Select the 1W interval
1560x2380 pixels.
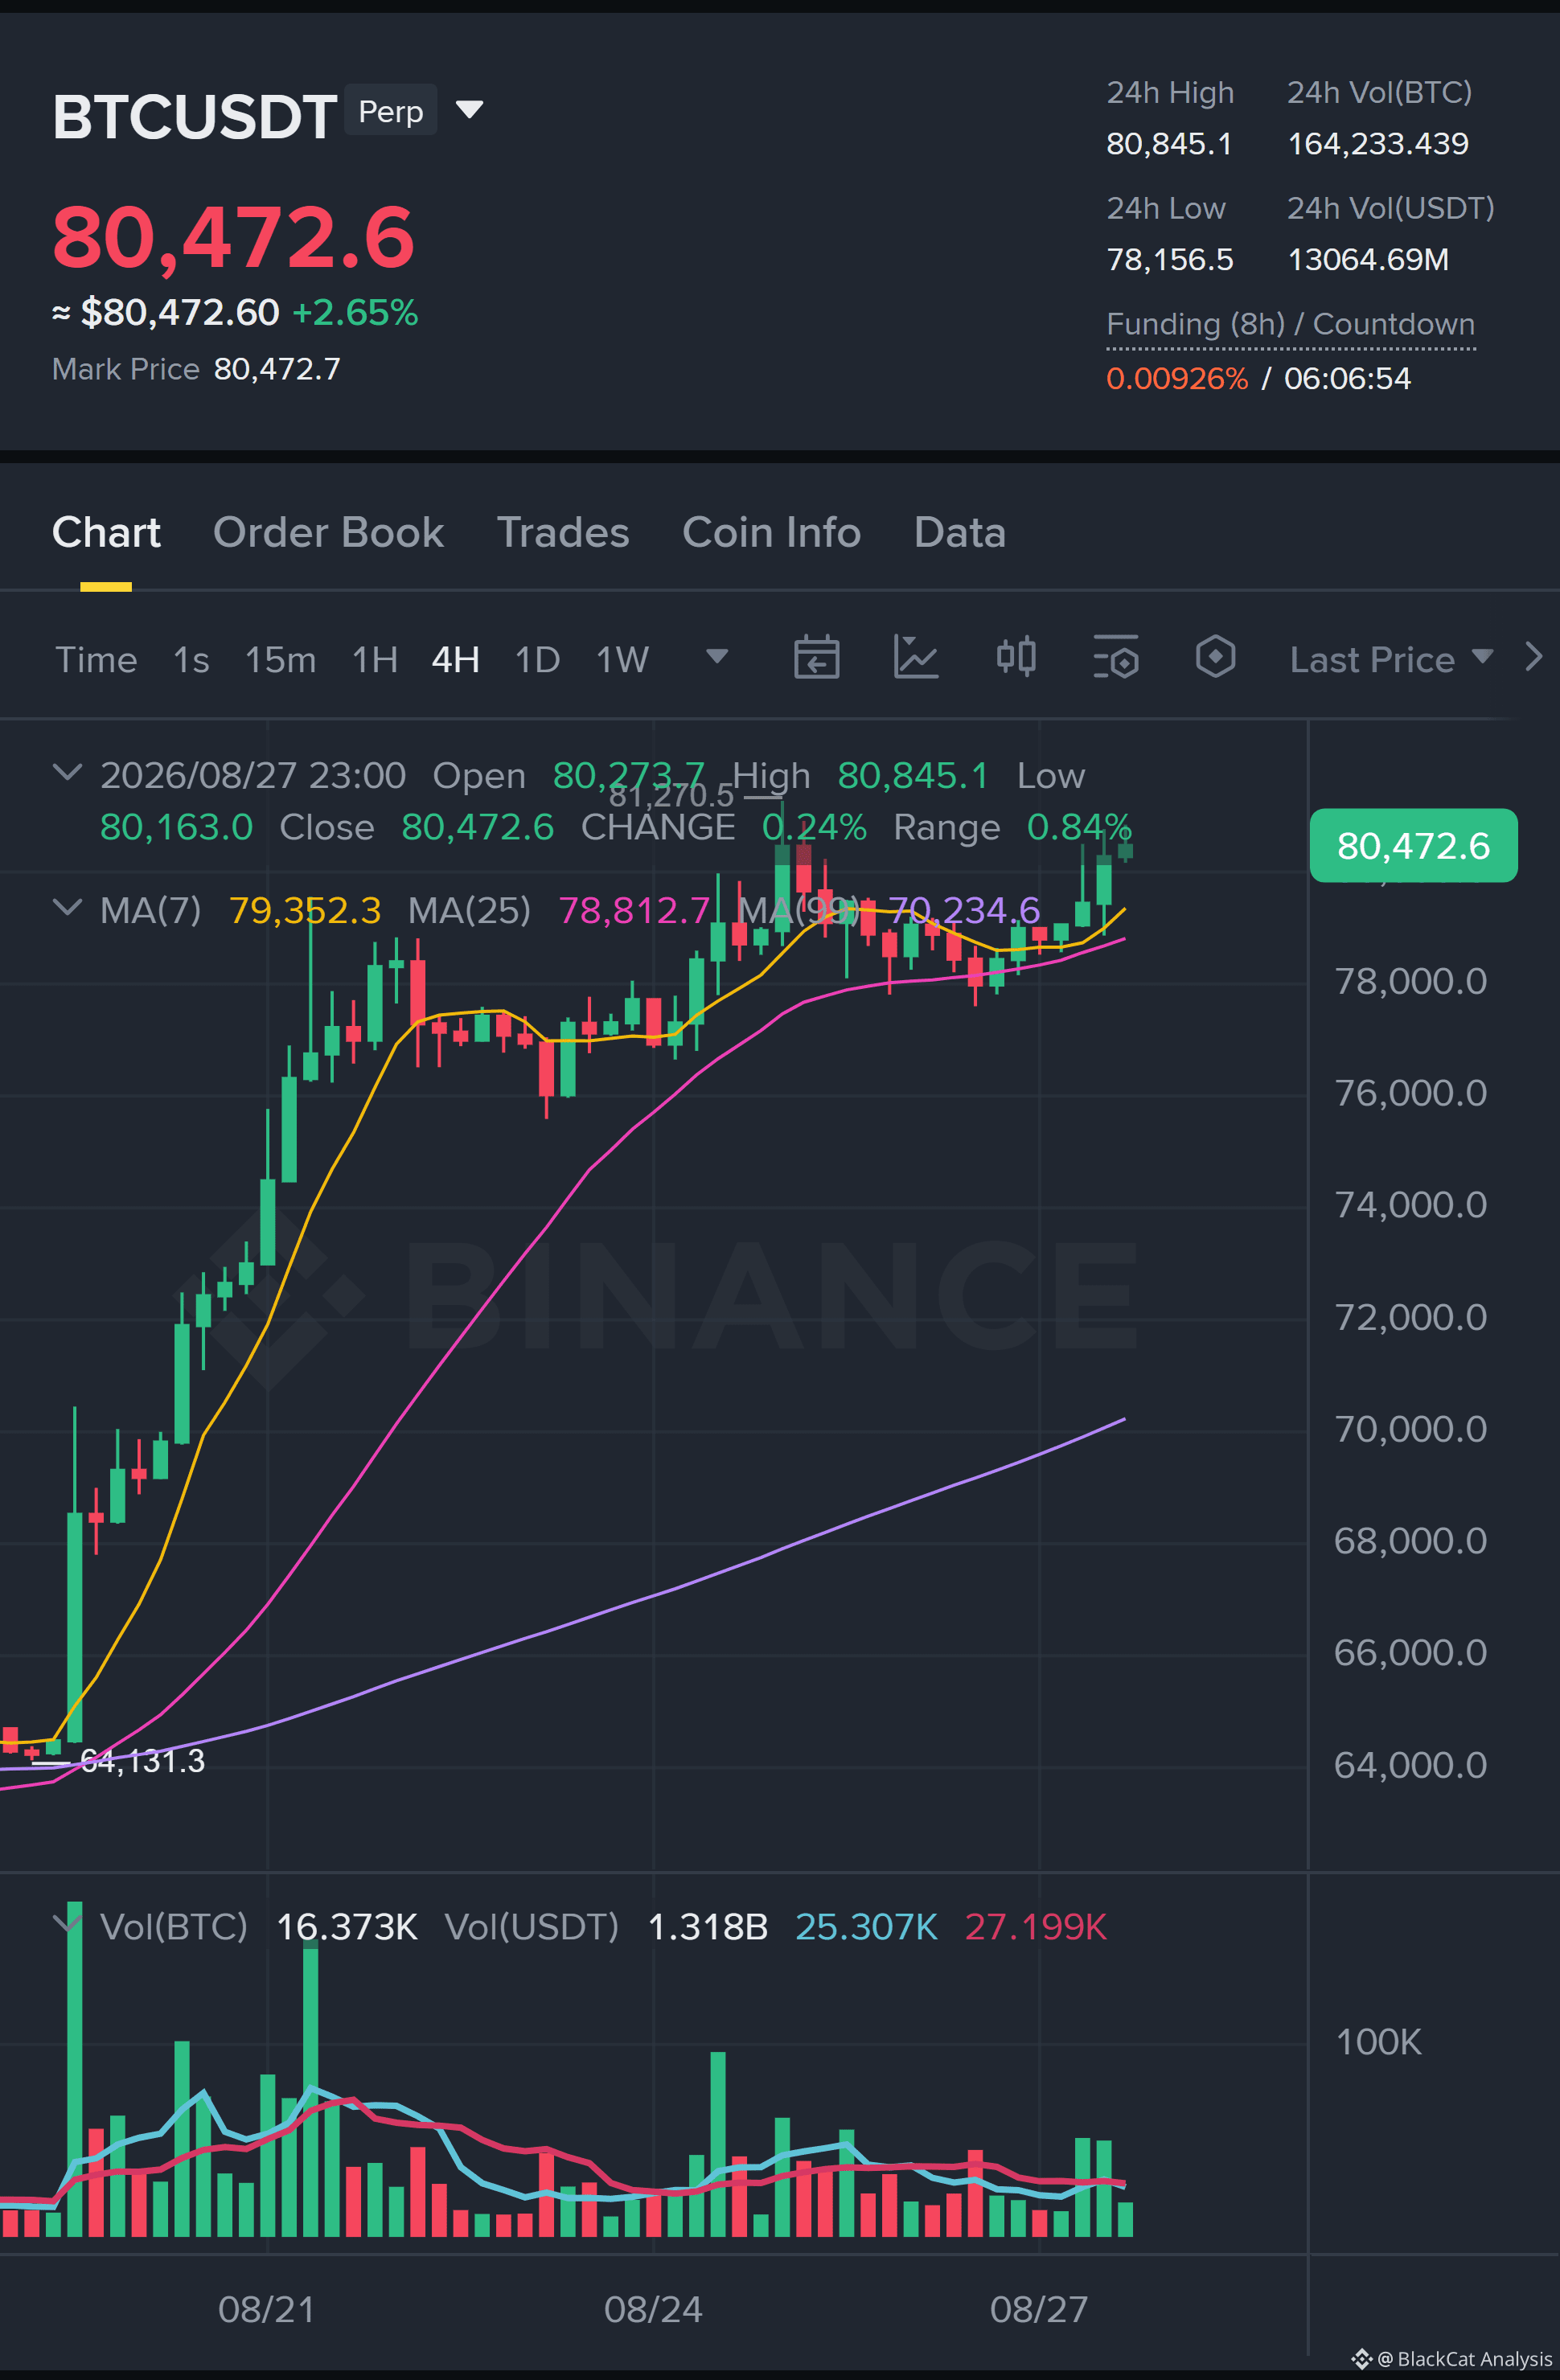622,660
